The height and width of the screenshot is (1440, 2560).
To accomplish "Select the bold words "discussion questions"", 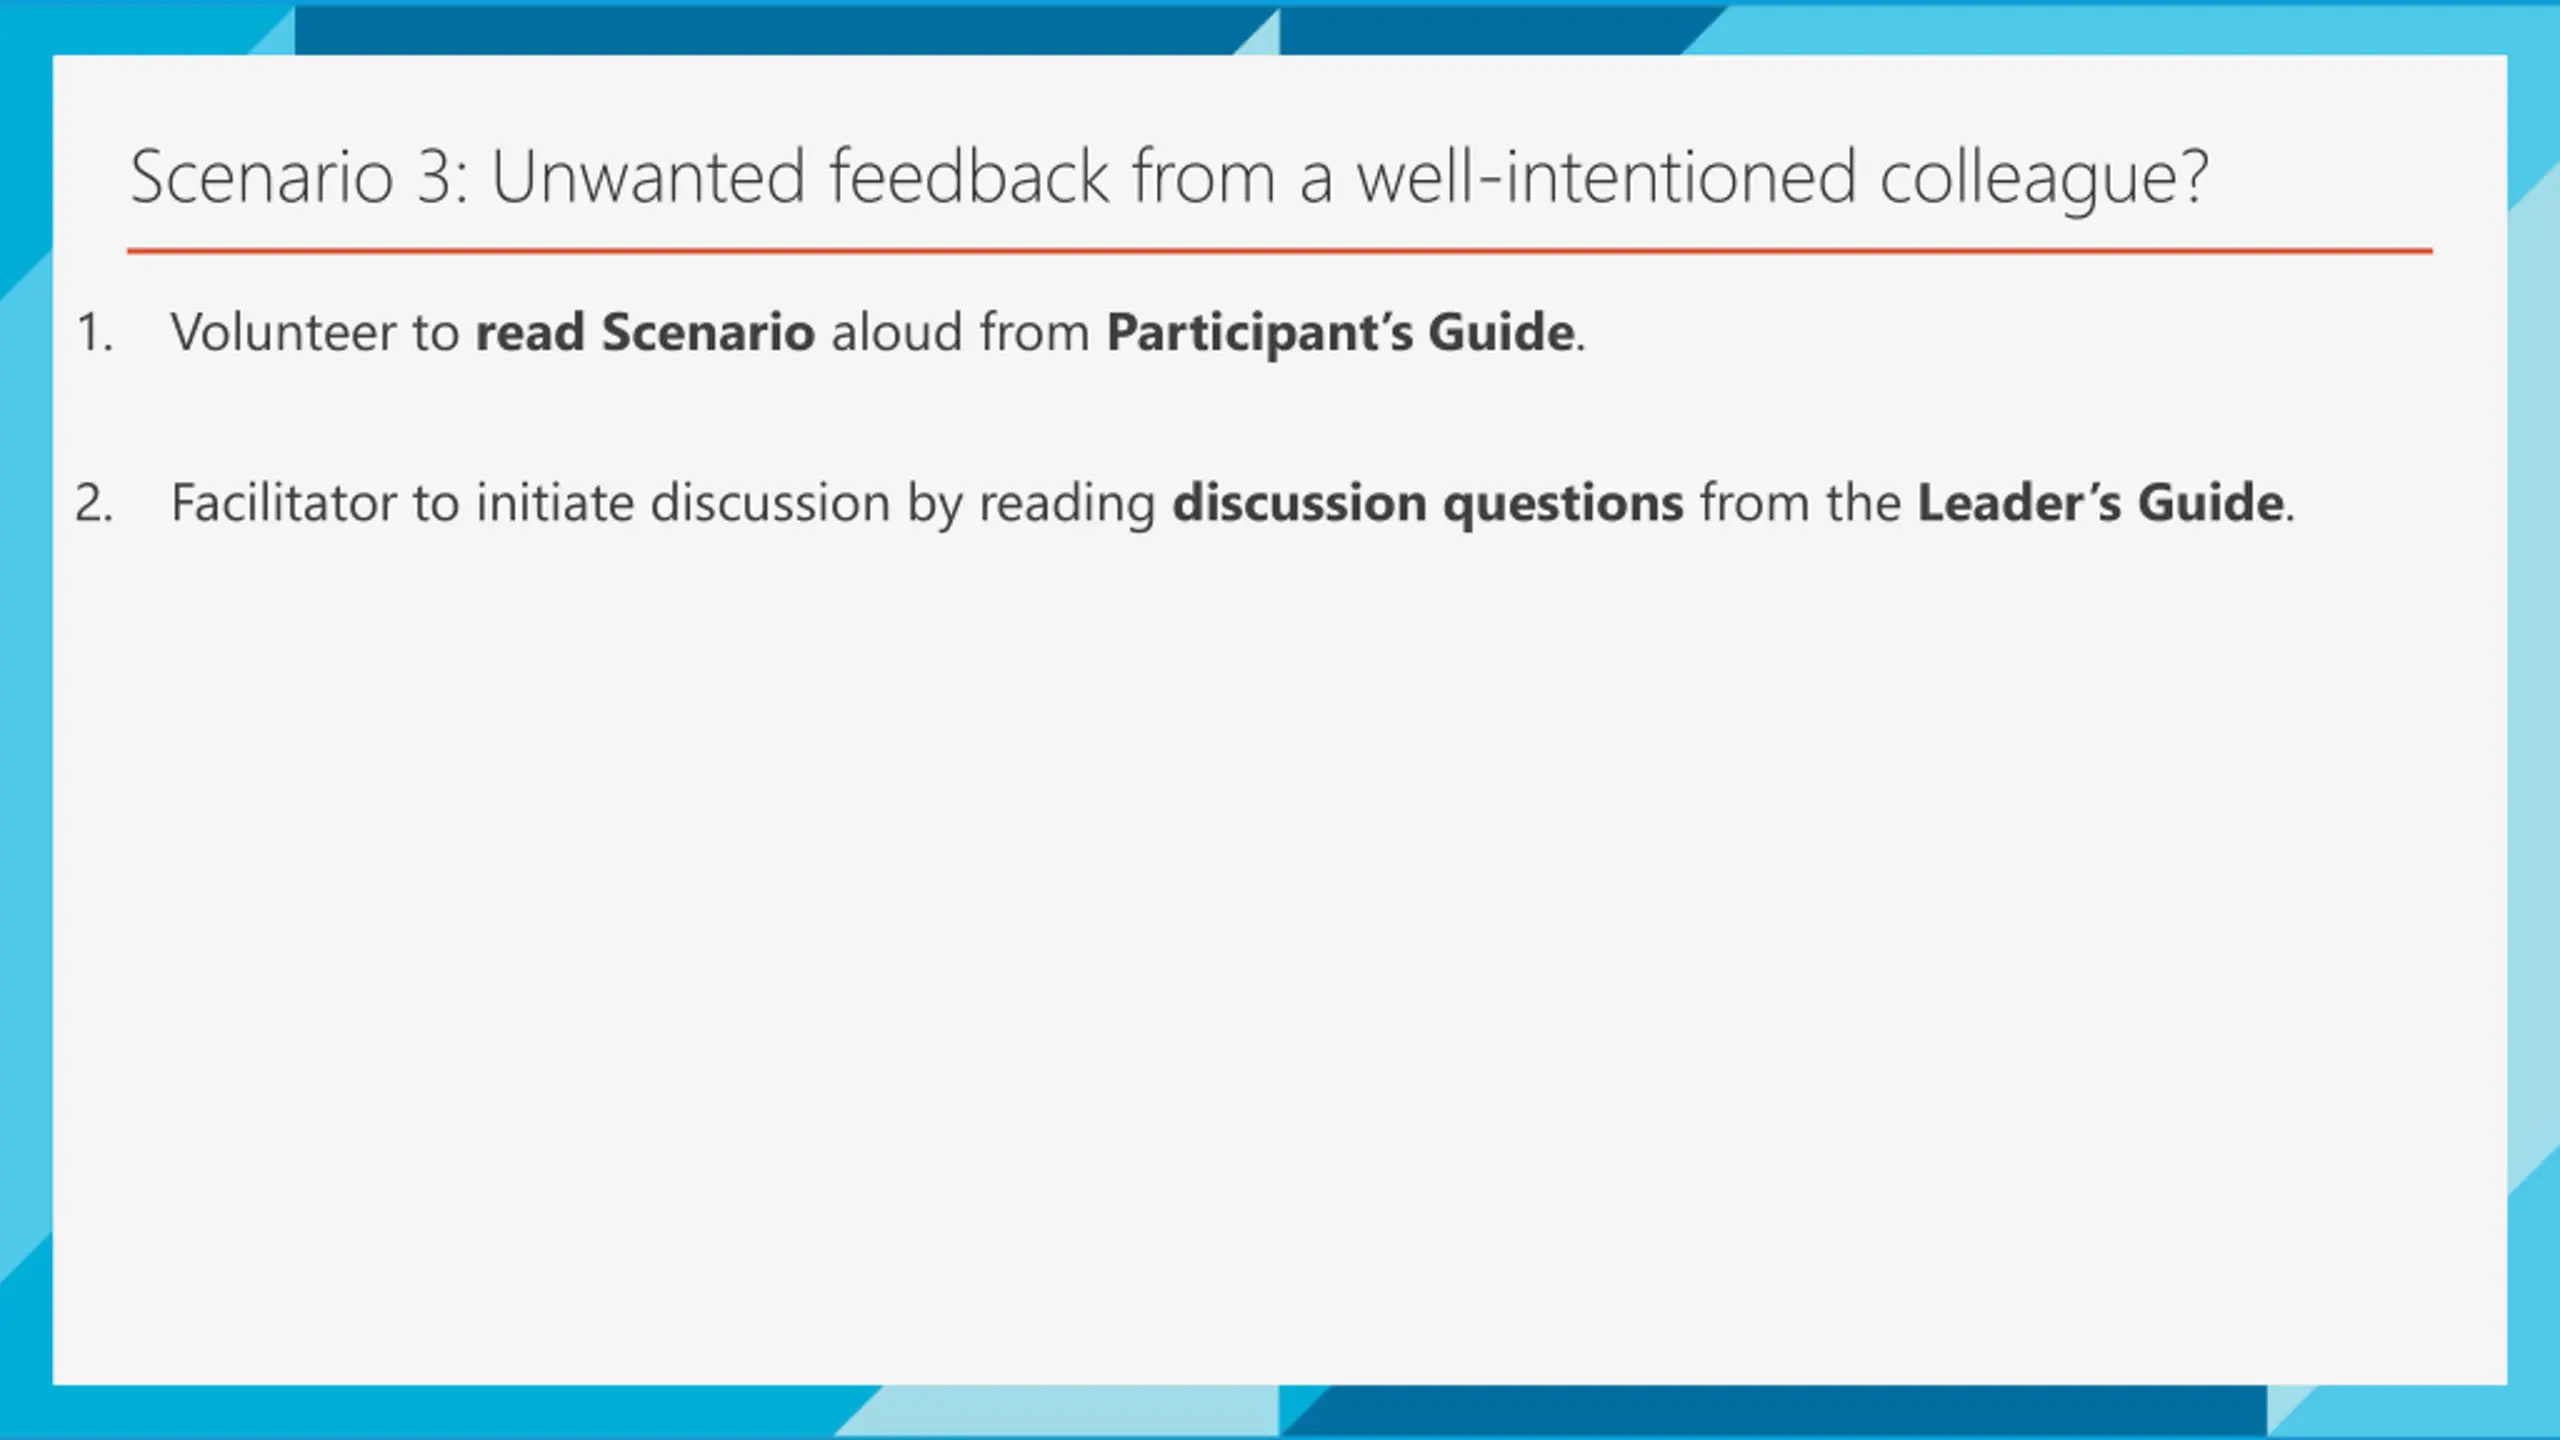I will click(1428, 503).
